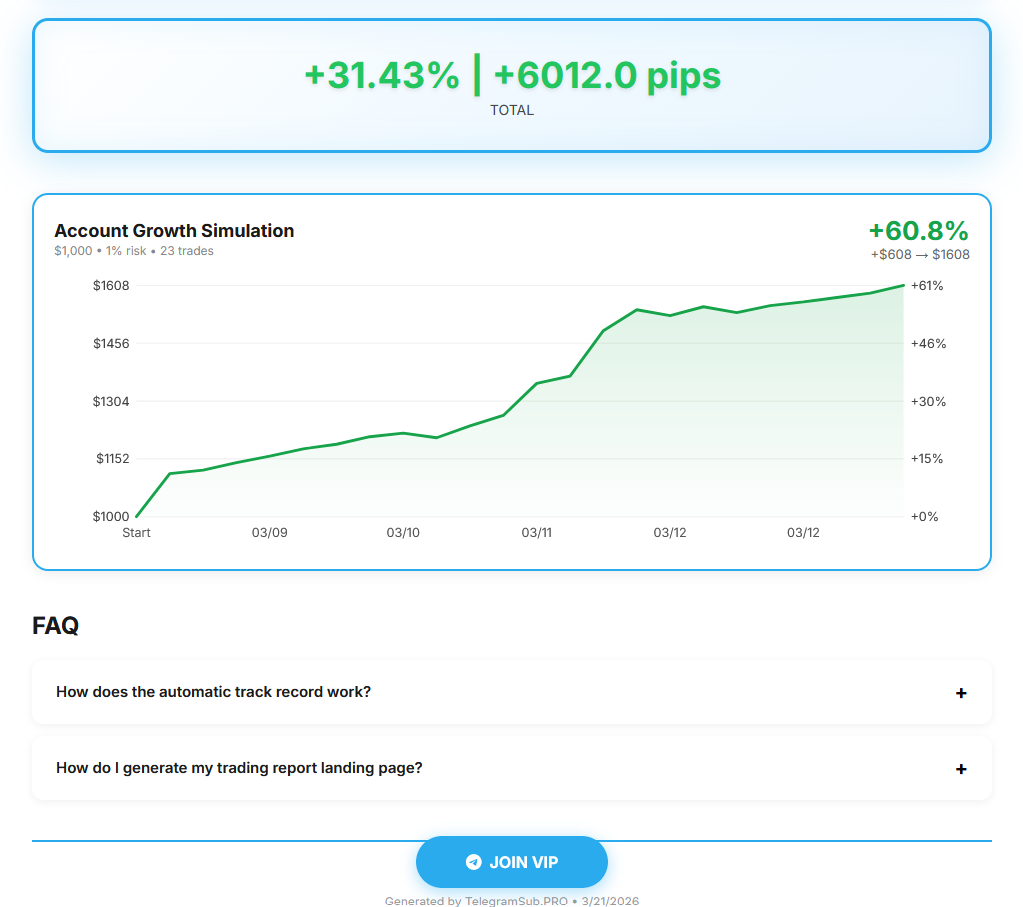Select the peak point of the growth chart
The image size is (1023, 907).
[x=901, y=286]
